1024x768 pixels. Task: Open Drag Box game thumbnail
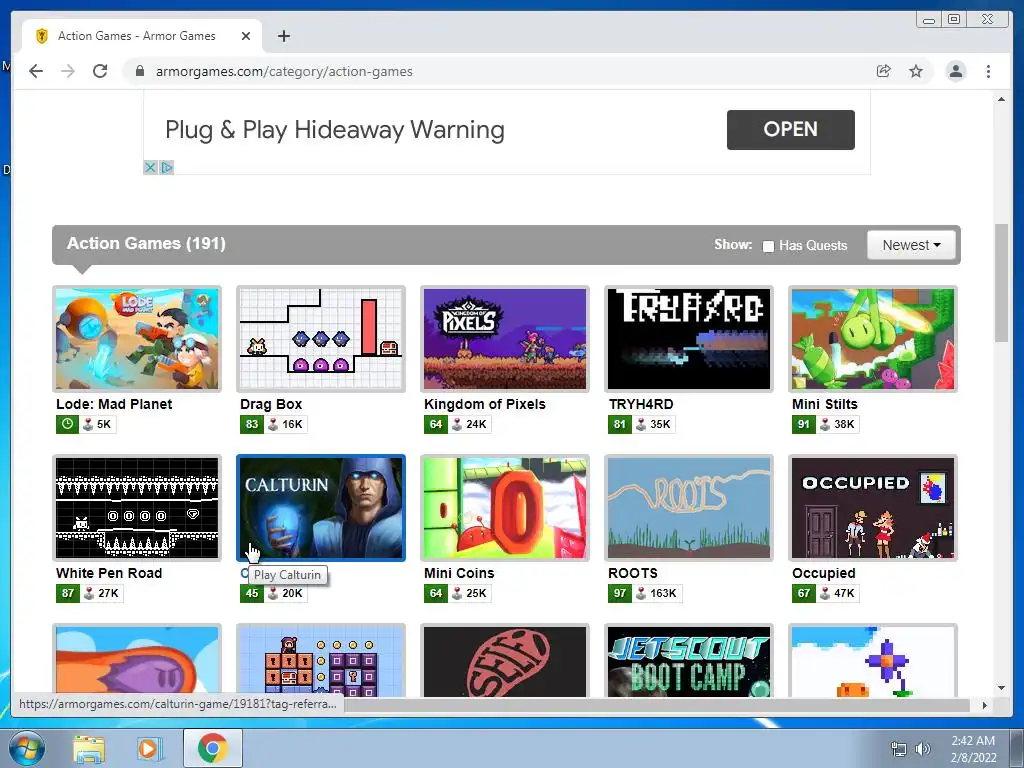coord(321,339)
